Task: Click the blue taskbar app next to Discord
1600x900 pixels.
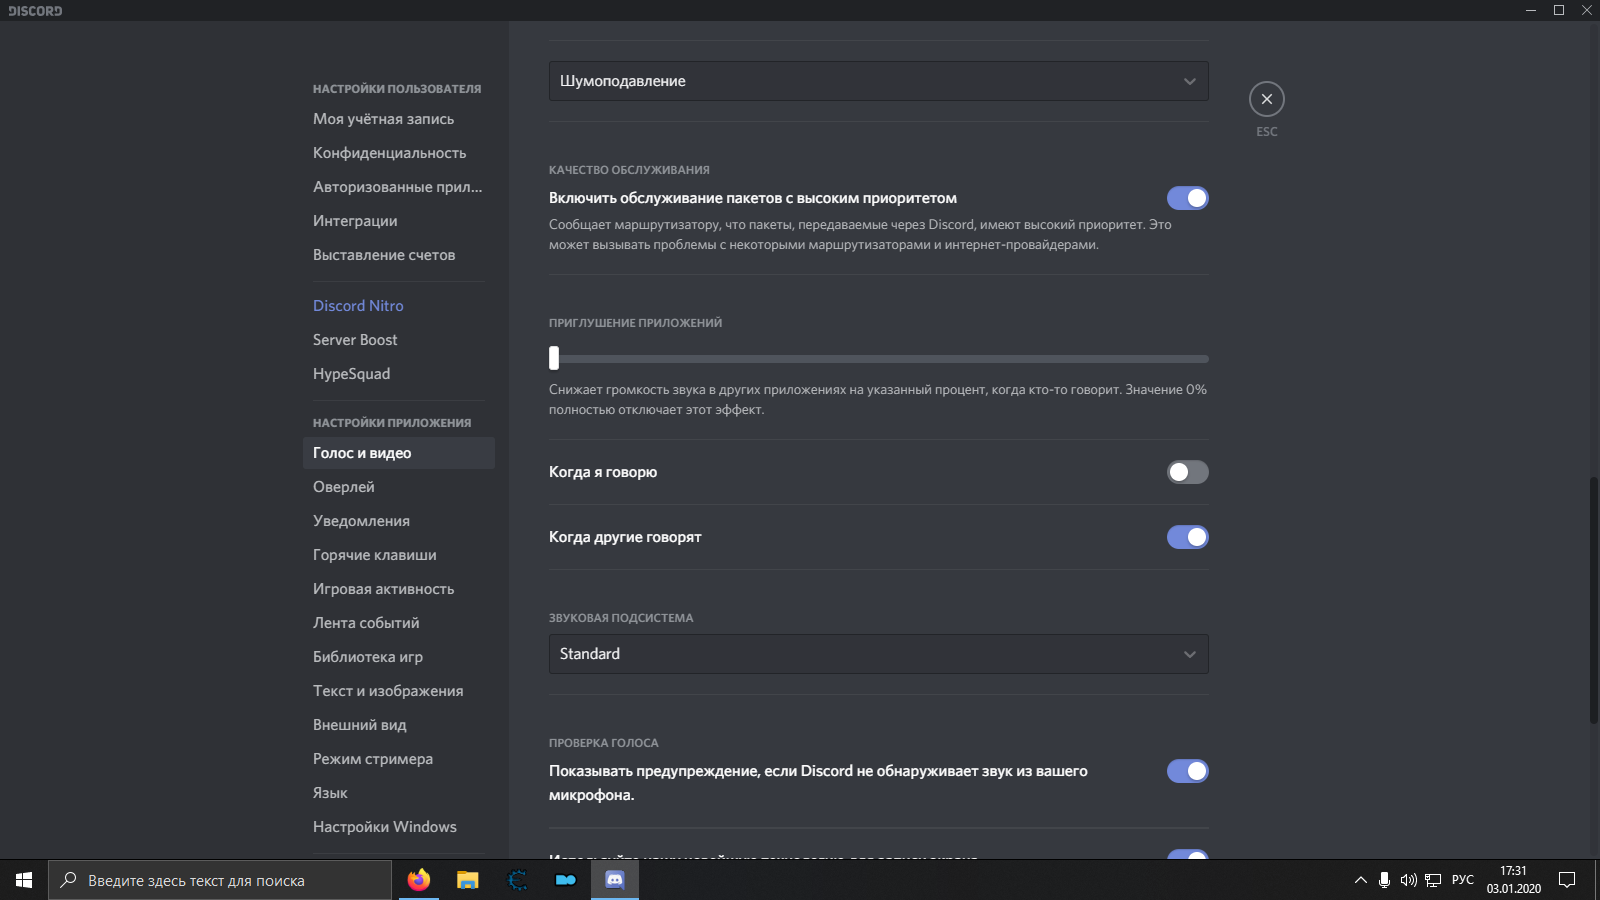Action: [566, 880]
